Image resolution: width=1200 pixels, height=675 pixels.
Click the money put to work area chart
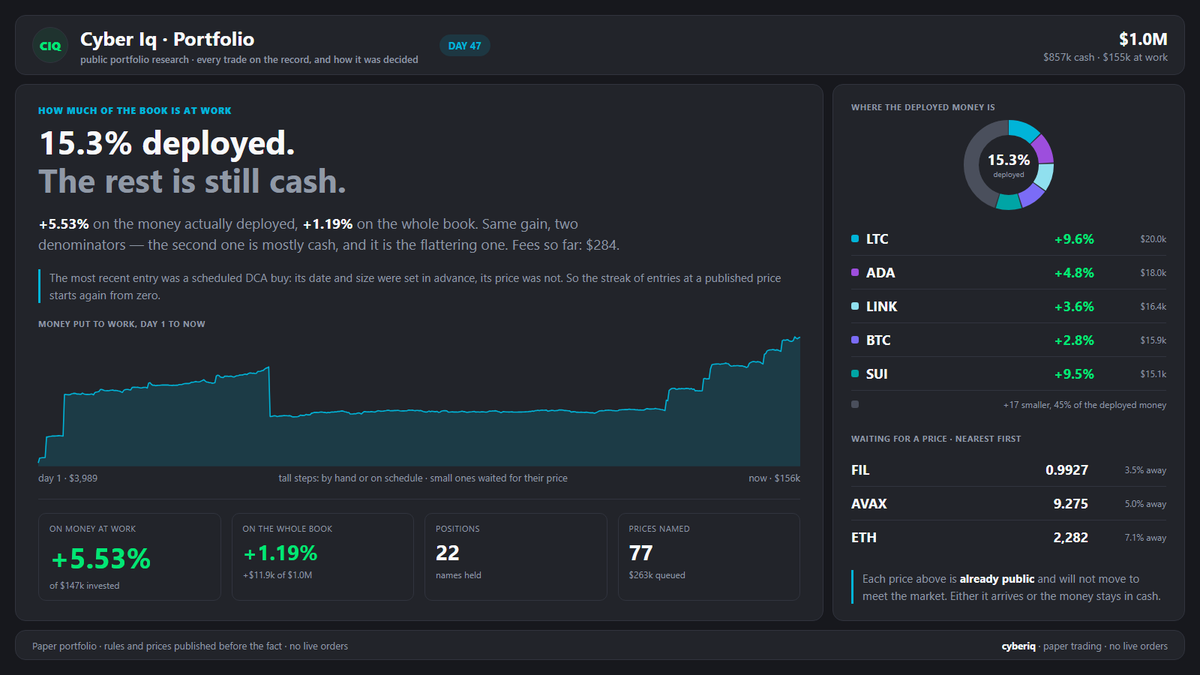pyautogui.click(x=419, y=401)
